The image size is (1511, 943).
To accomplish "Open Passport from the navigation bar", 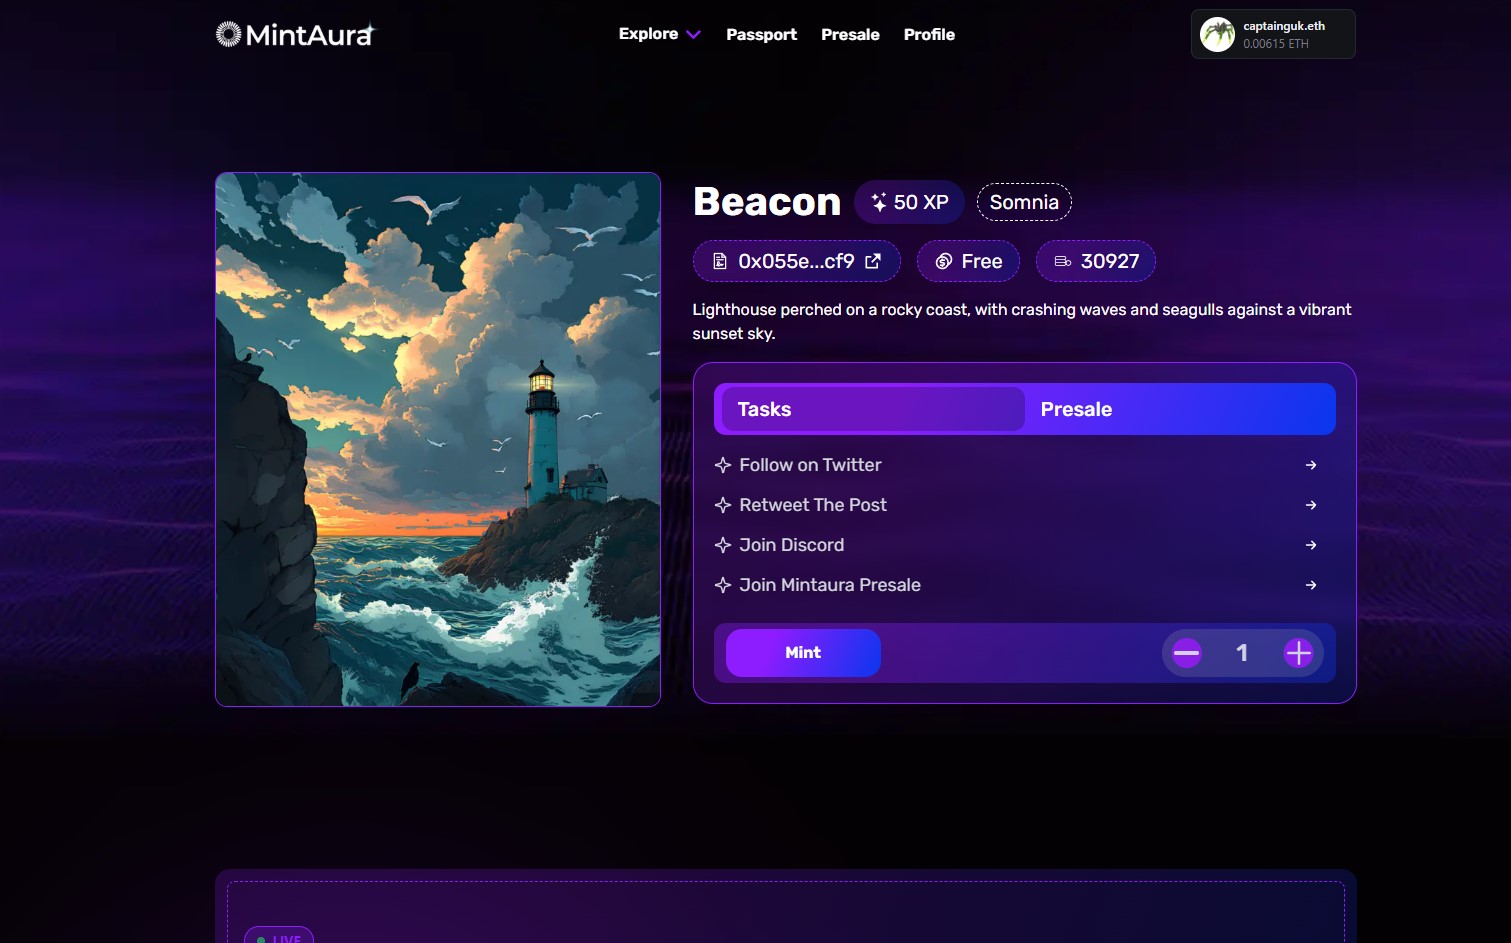I will click(761, 34).
